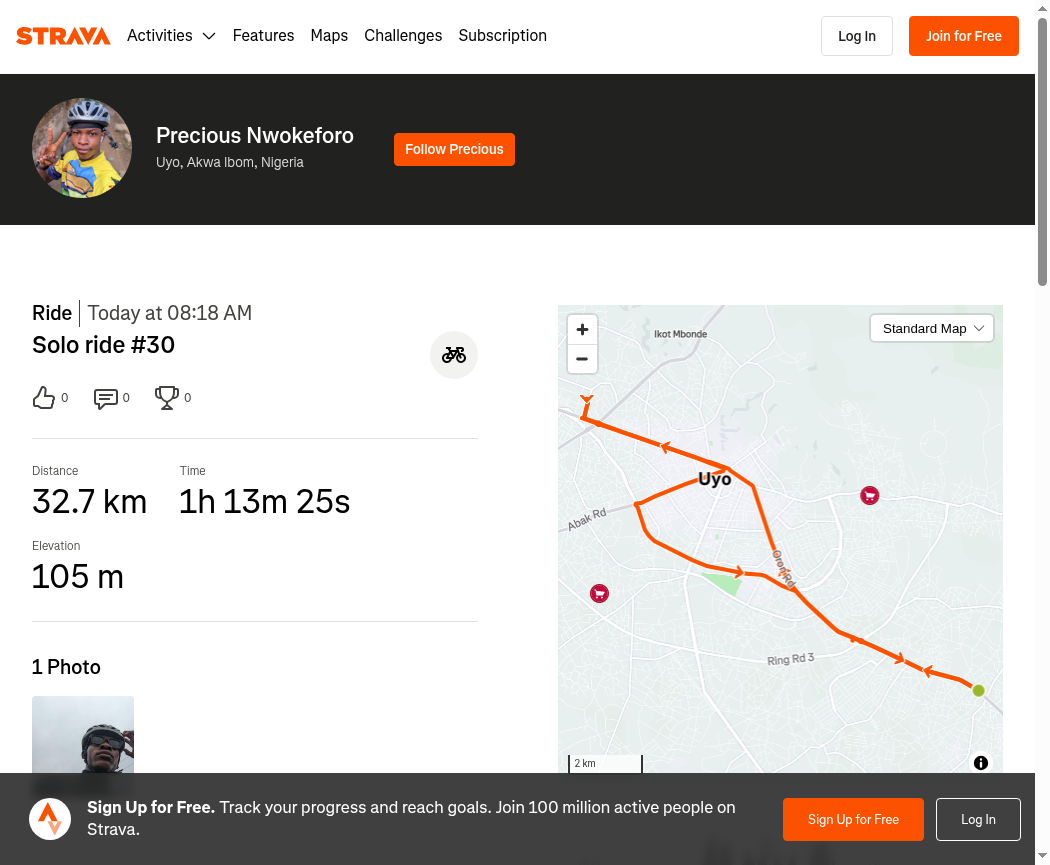Viewport: 1050px width, 865px height.
Task: Give kudos with the thumbs-up icon
Action: (44, 398)
